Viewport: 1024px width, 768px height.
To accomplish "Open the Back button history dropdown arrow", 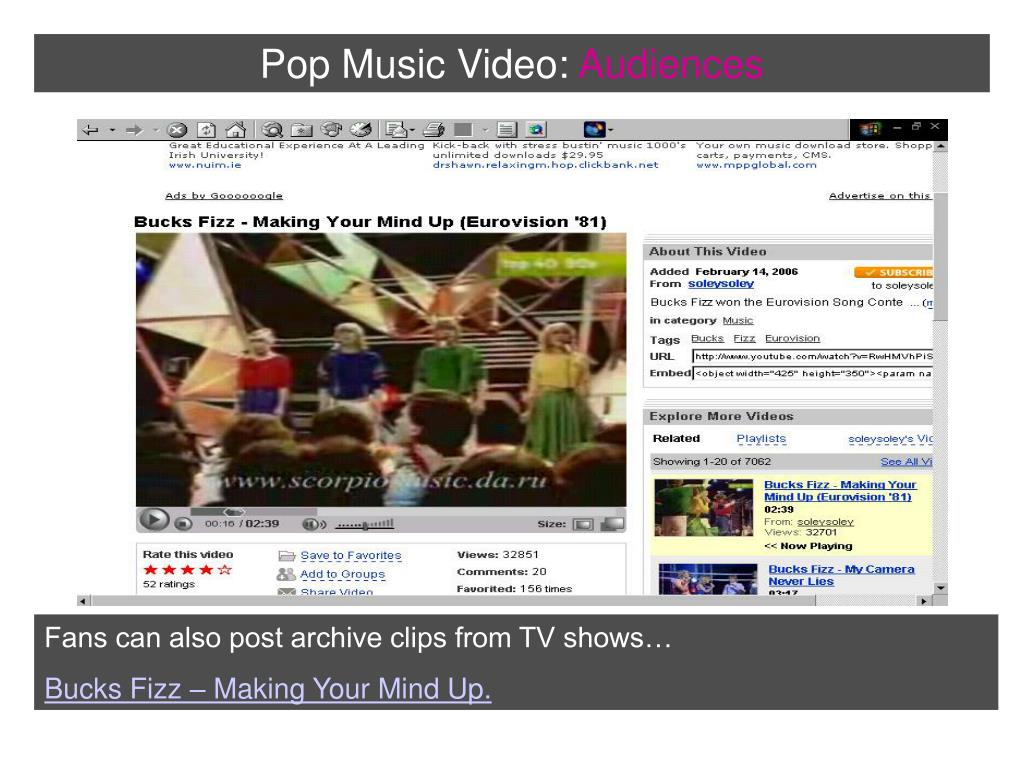I will point(112,130).
